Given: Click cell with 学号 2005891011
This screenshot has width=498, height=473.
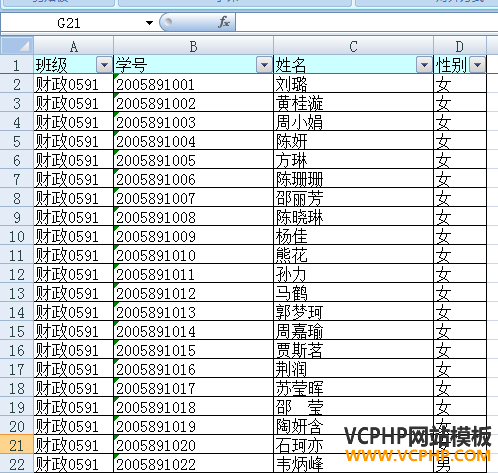Looking at the screenshot, I should point(193,274).
